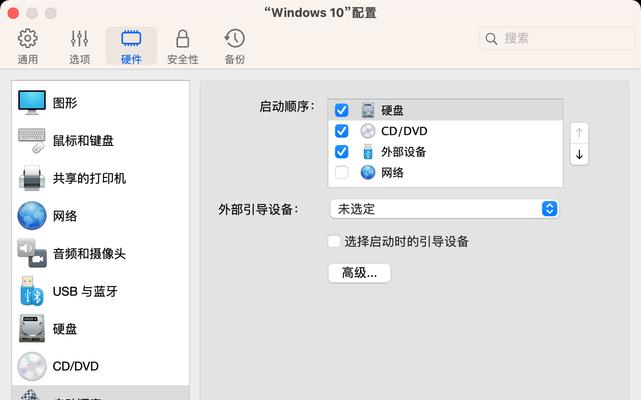Select the CD/DVD disc icon in sidebar
641x400 pixels.
click(x=32, y=366)
